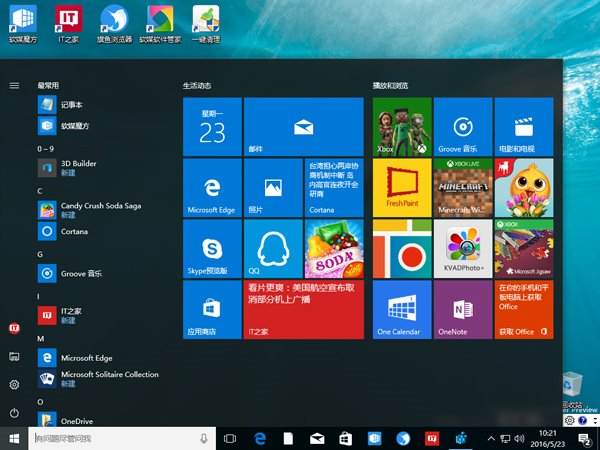The image size is (600, 450).
Task: Click the network icon in system tray
Action: pyautogui.click(x=505, y=439)
